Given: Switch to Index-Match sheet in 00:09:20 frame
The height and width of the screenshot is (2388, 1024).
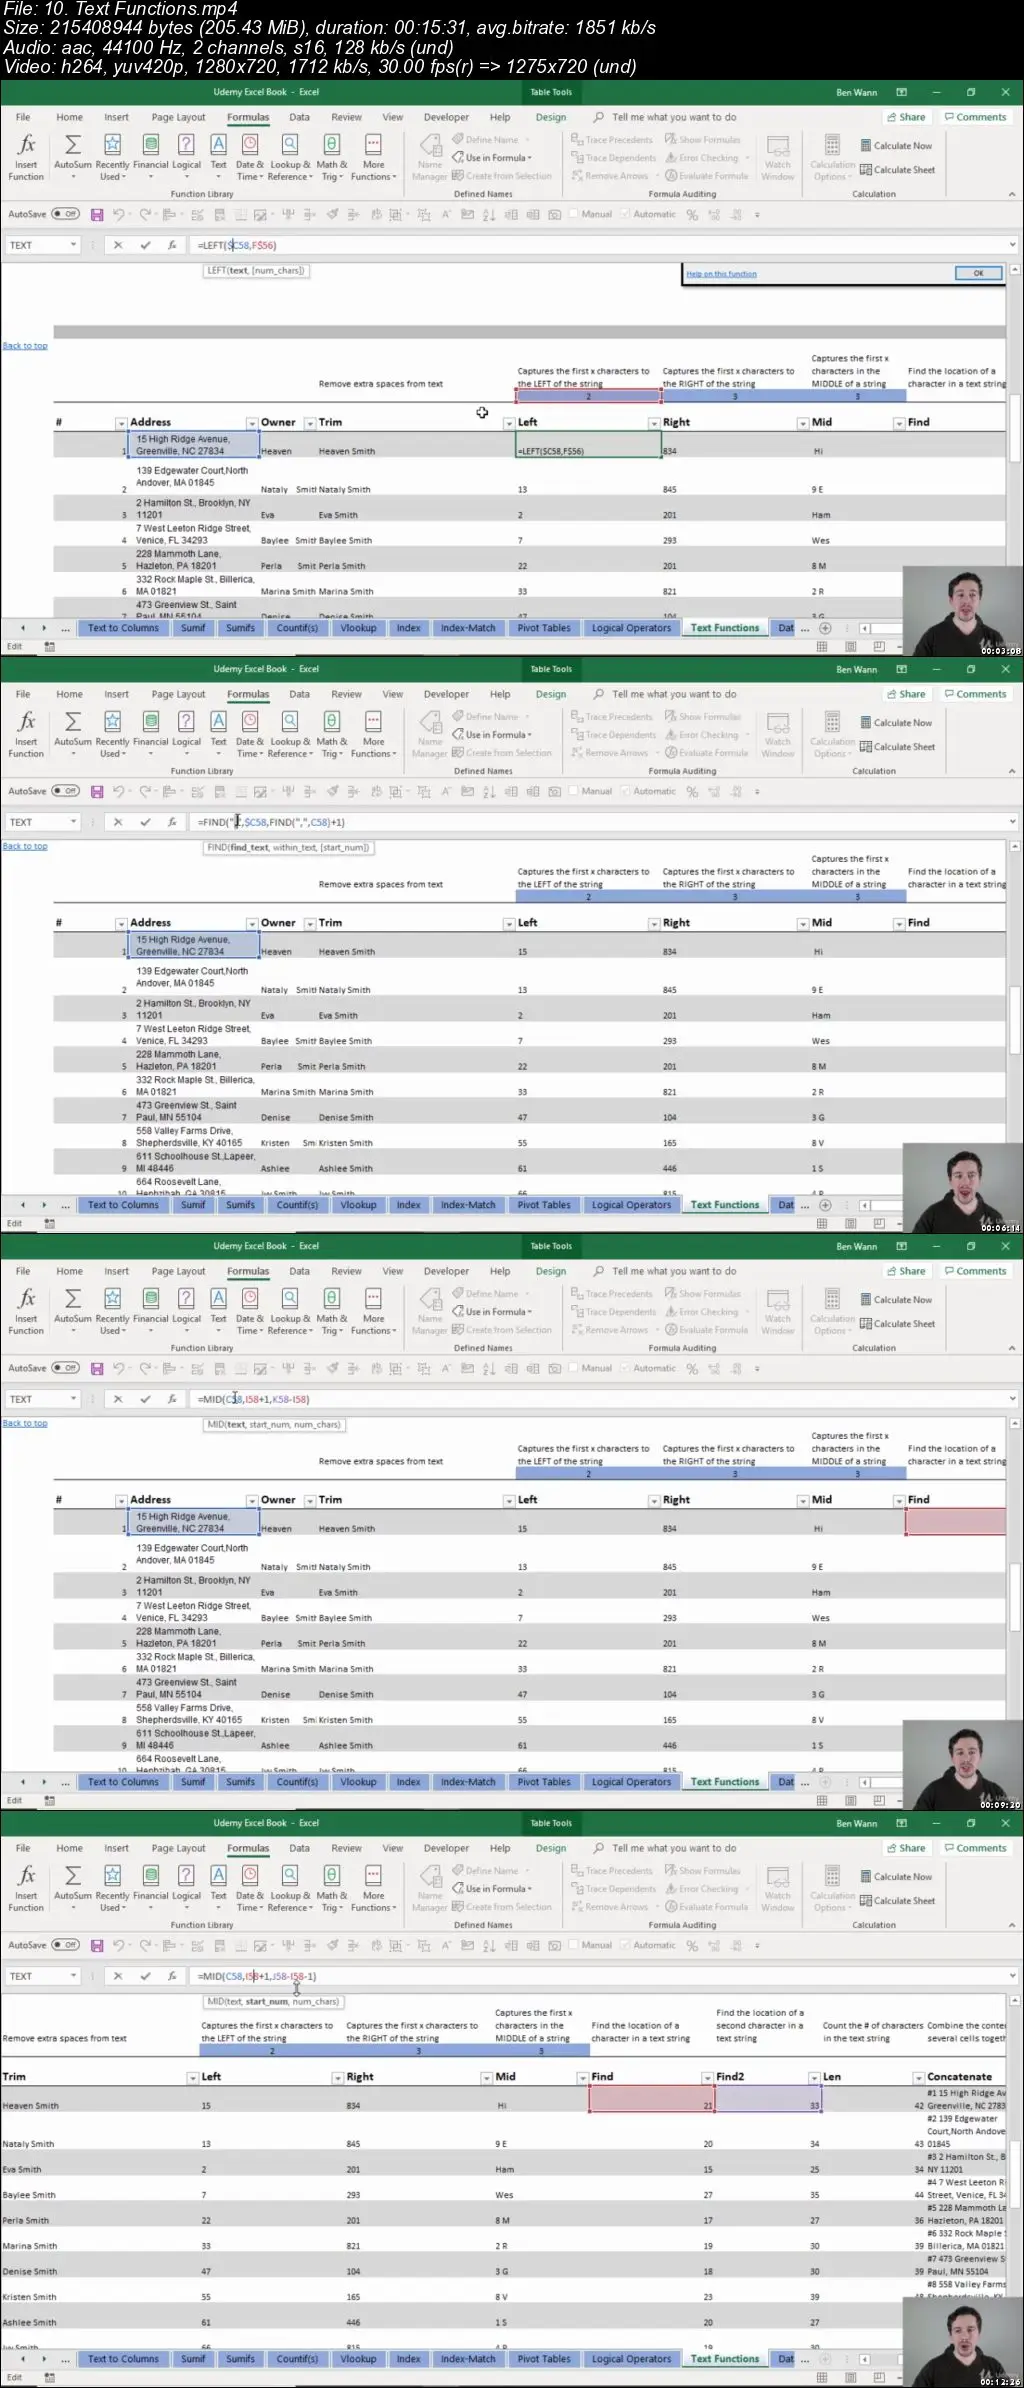Looking at the screenshot, I should 468,1782.
